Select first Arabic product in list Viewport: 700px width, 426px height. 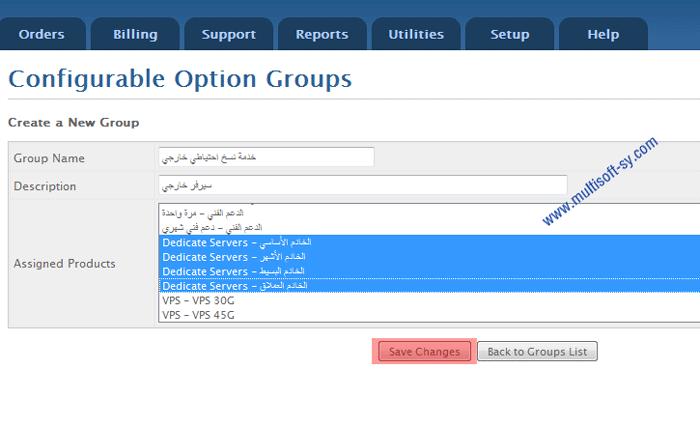click(x=429, y=213)
